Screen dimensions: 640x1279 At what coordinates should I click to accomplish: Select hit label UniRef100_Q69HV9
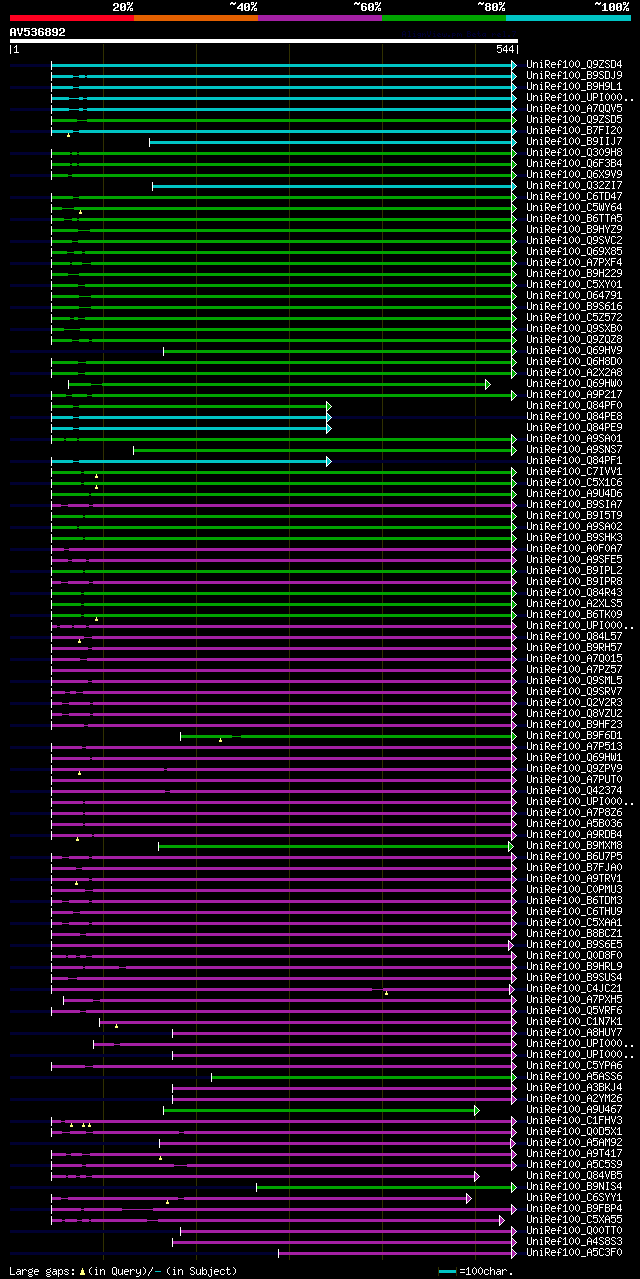(x=574, y=351)
